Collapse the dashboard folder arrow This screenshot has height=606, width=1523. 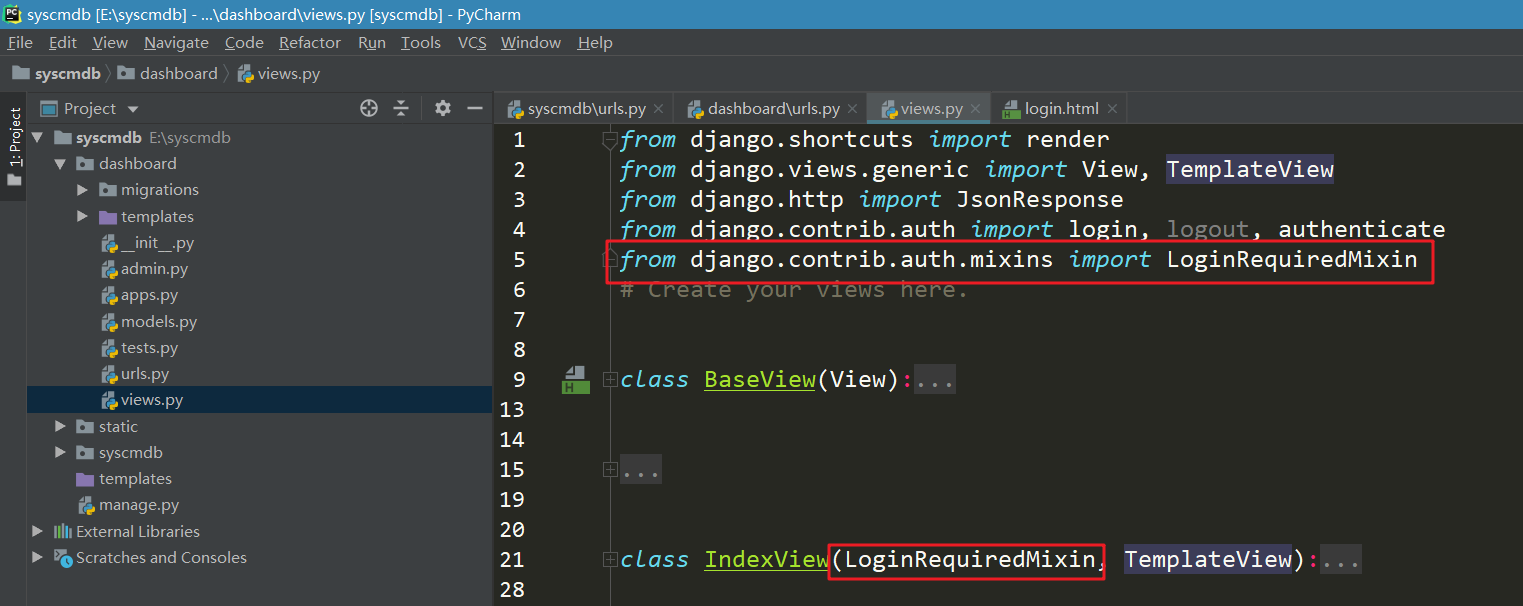[60, 164]
